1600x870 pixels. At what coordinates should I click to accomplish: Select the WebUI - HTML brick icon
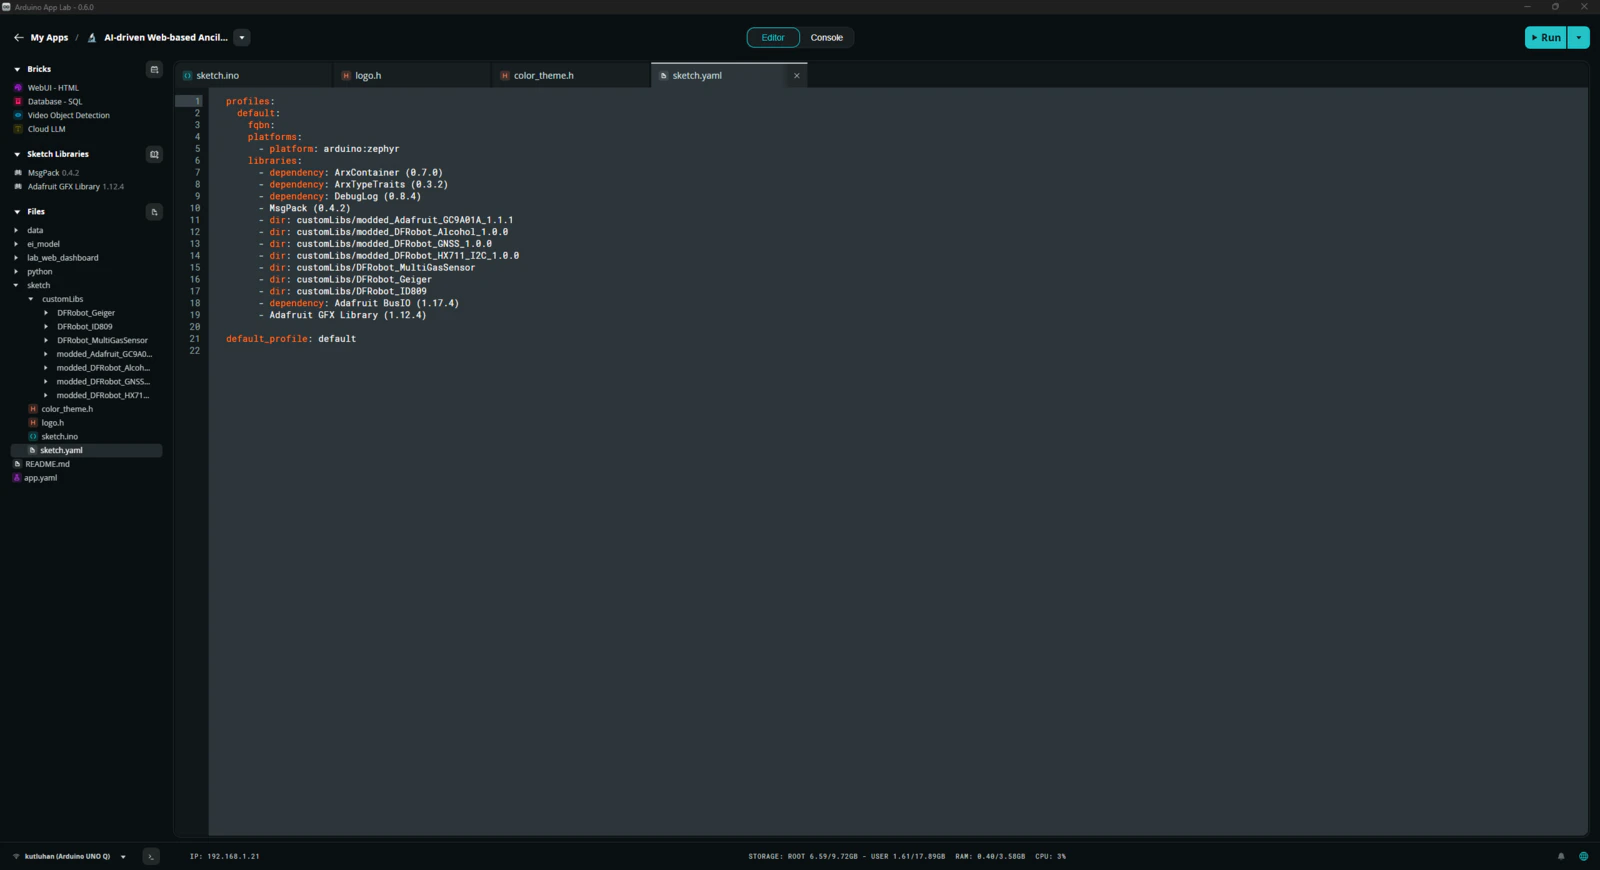click(18, 88)
